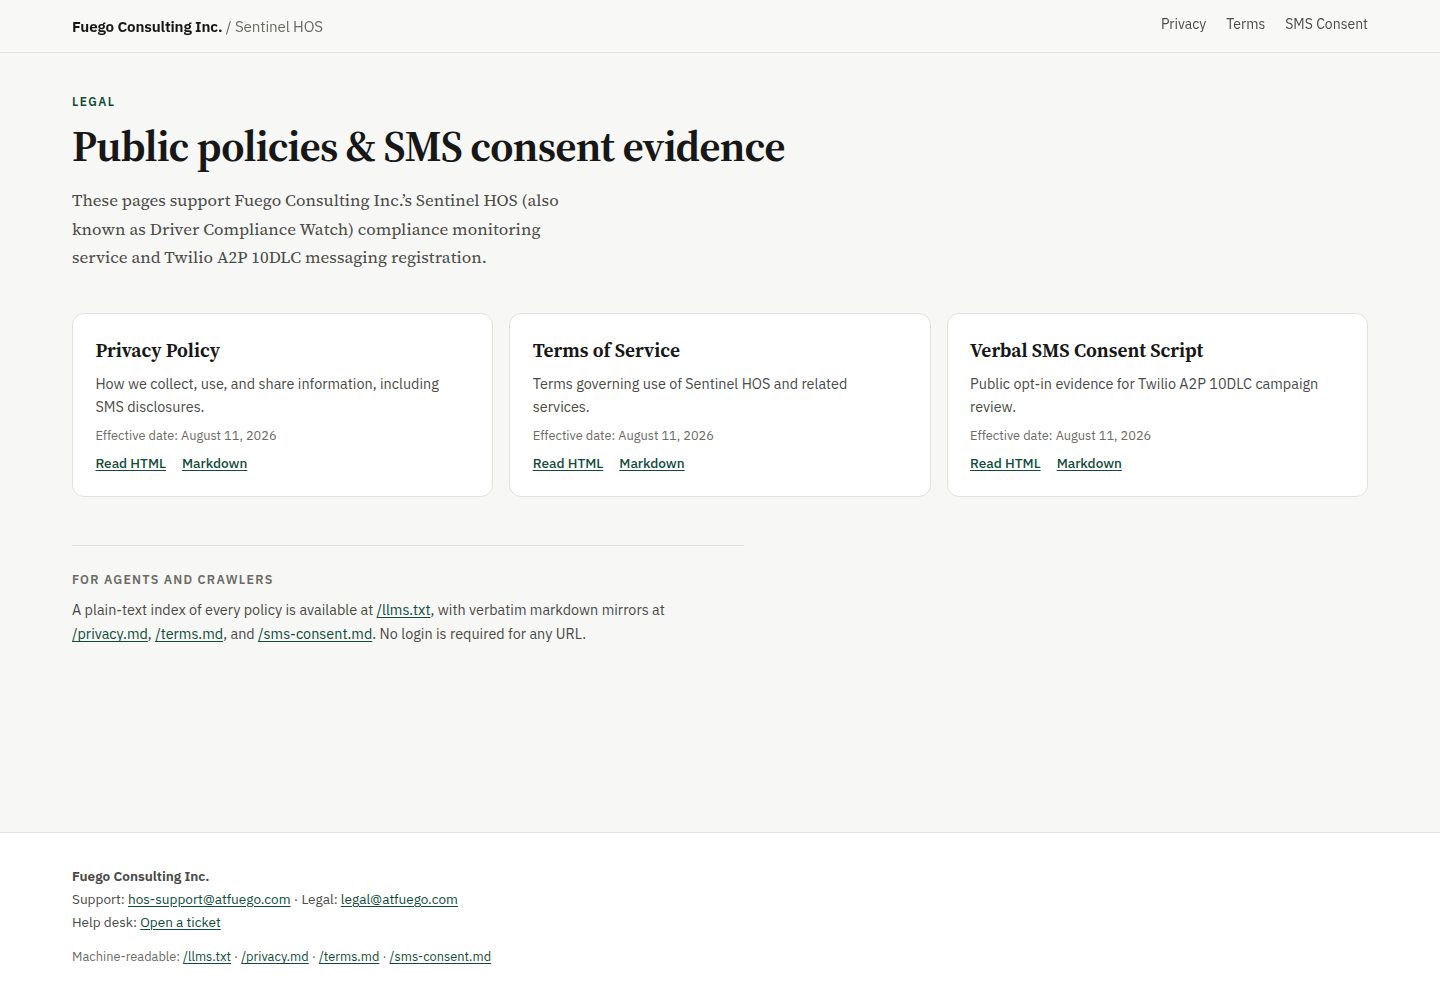Click Open a ticket help desk link
This screenshot has width=1440, height=1000.
[180, 923]
